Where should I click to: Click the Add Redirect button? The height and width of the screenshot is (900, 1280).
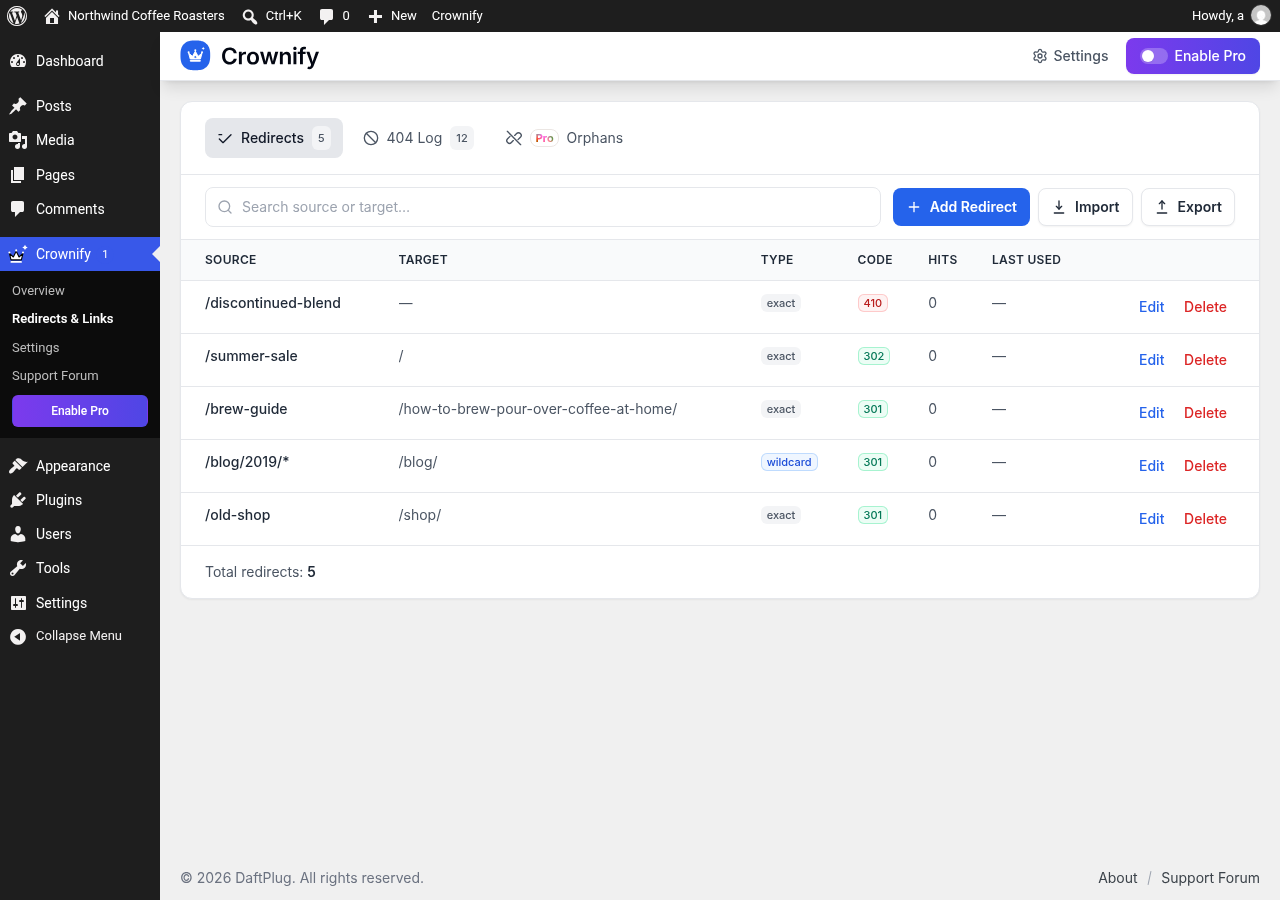click(x=961, y=207)
